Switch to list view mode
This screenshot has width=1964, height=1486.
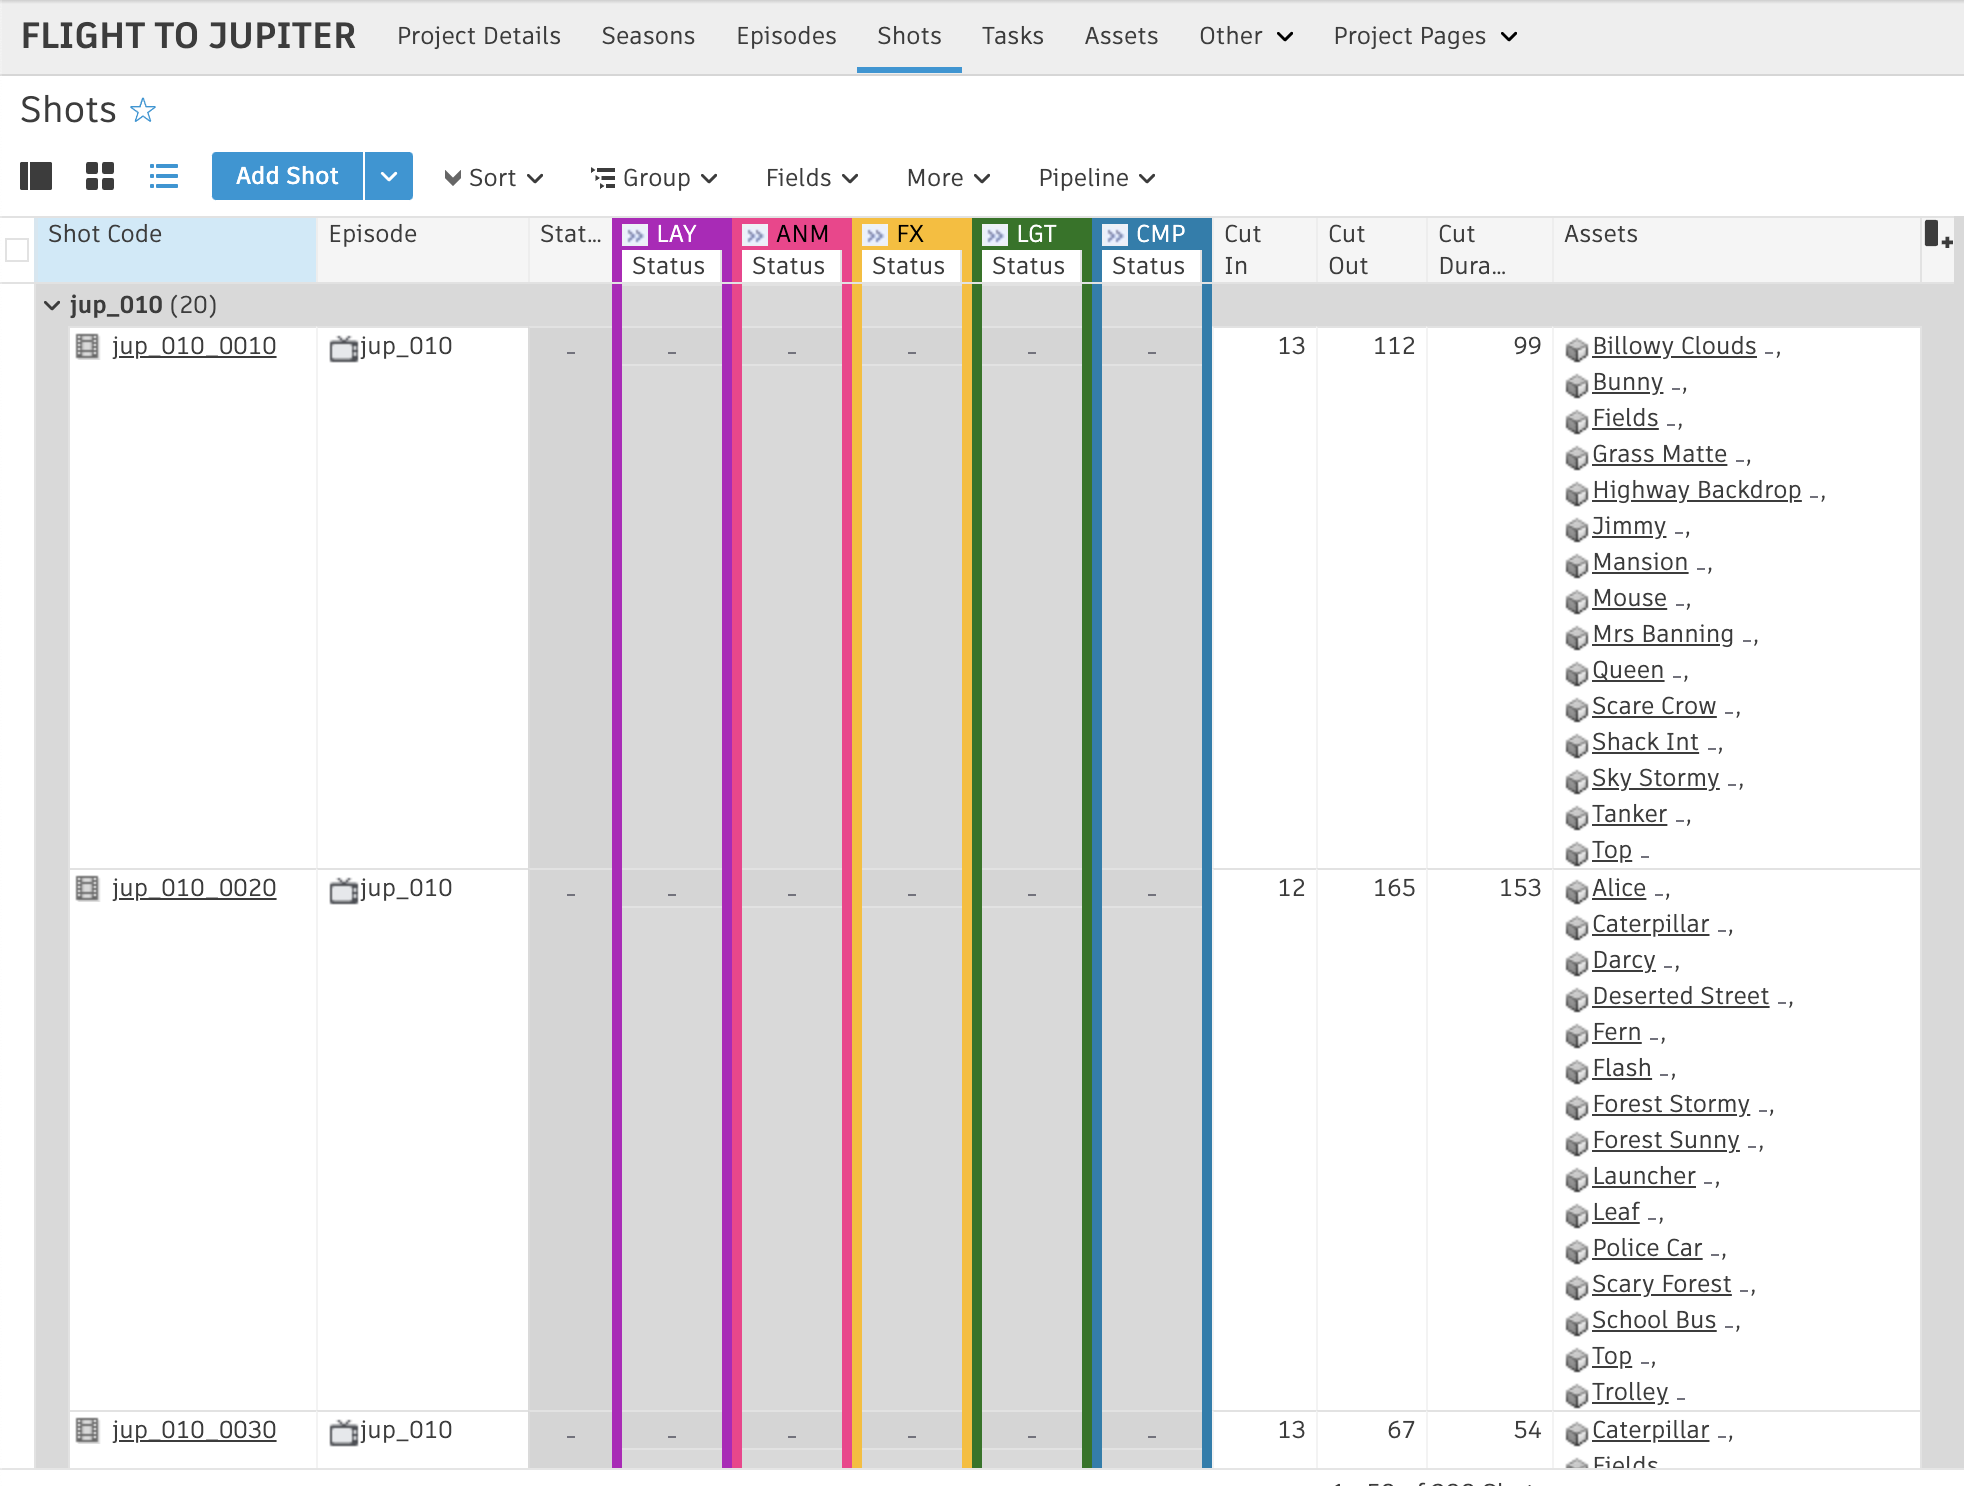pos(164,177)
